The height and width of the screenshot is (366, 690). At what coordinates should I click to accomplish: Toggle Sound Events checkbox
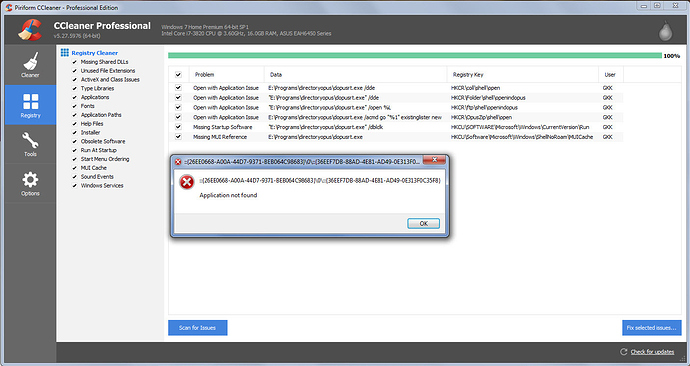coord(74,176)
